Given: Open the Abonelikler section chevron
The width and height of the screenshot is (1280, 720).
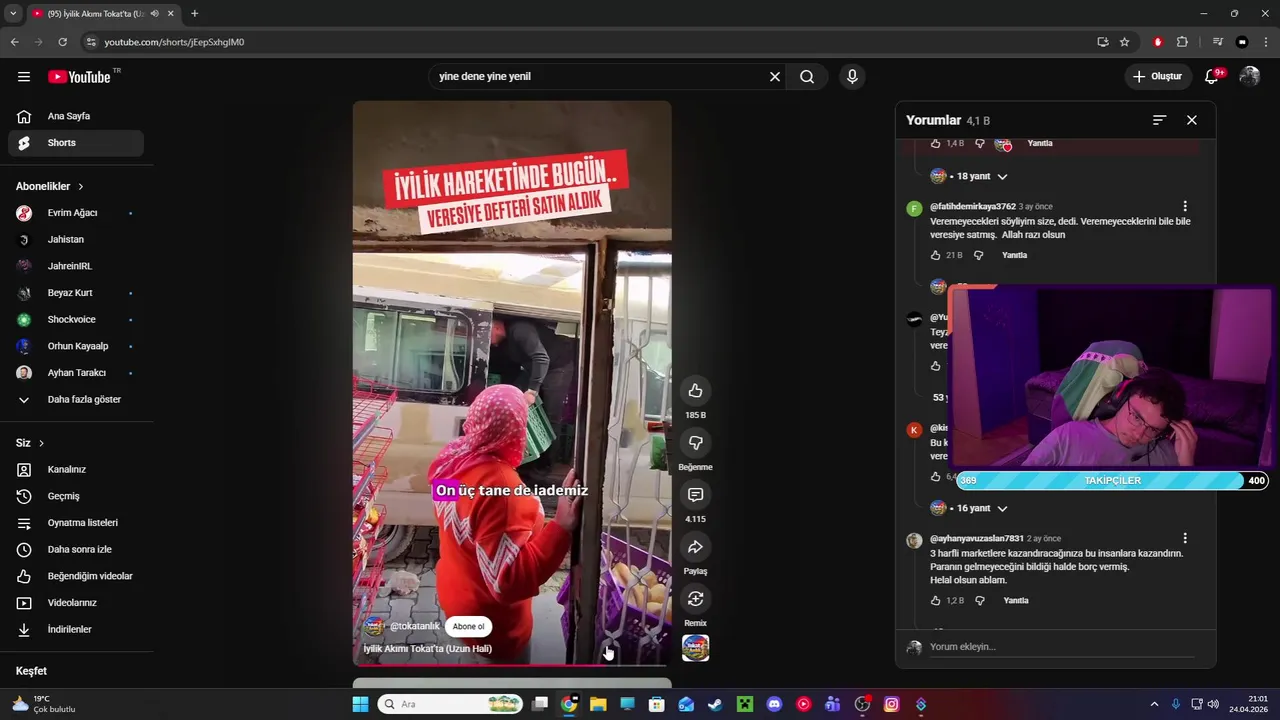Looking at the screenshot, I should [x=81, y=187].
